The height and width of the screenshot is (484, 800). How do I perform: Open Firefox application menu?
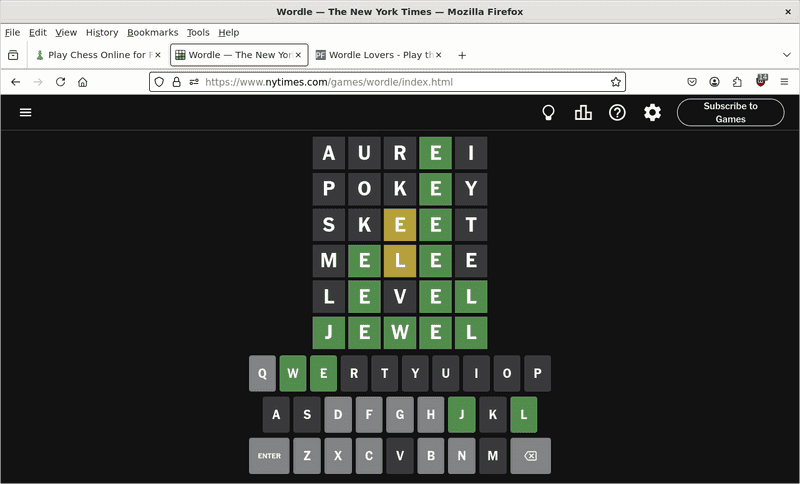(784, 82)
